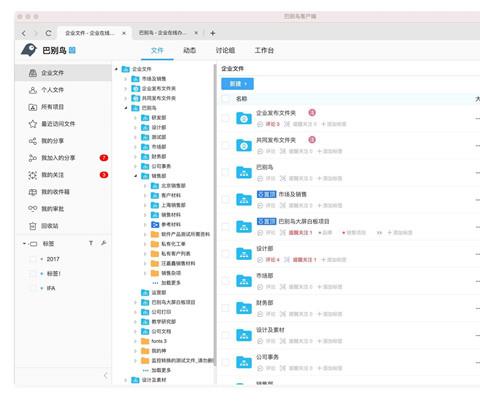Screen dimensions: 480x404
Task: Expand 市场及销售 in the folder tree
Action: (x=126, y=79)
